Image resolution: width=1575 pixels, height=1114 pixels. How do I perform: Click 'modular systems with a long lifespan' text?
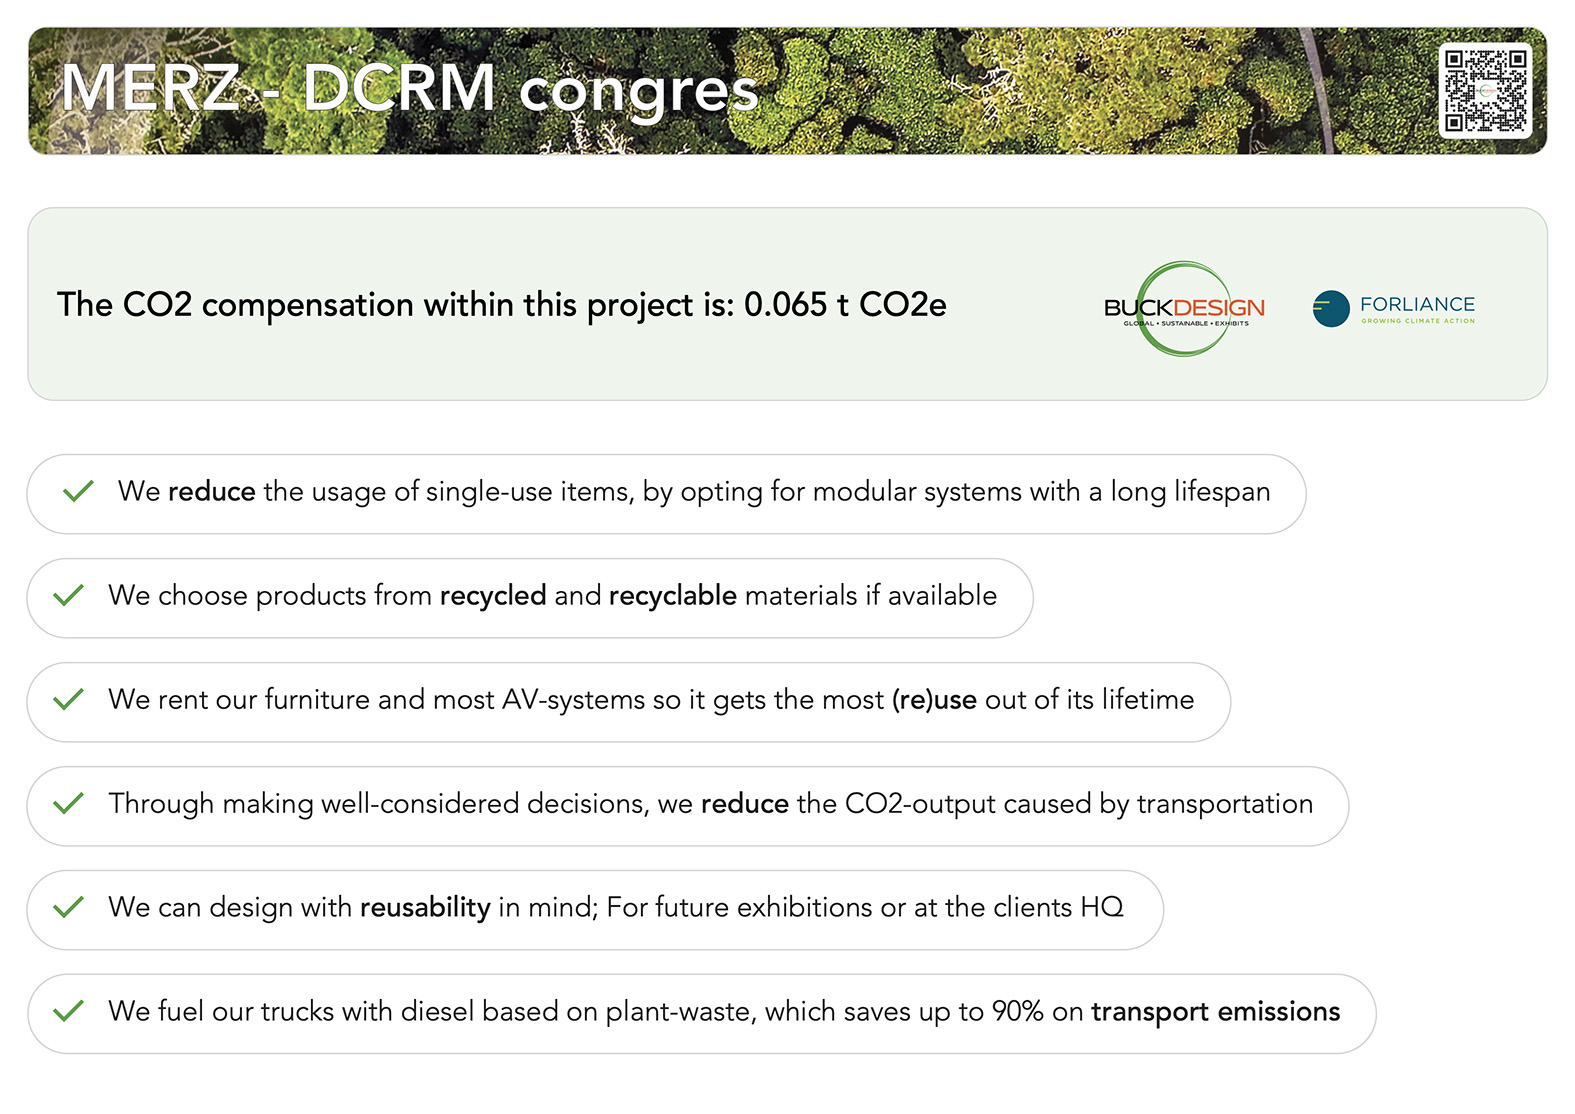(x=1040, y=492)
